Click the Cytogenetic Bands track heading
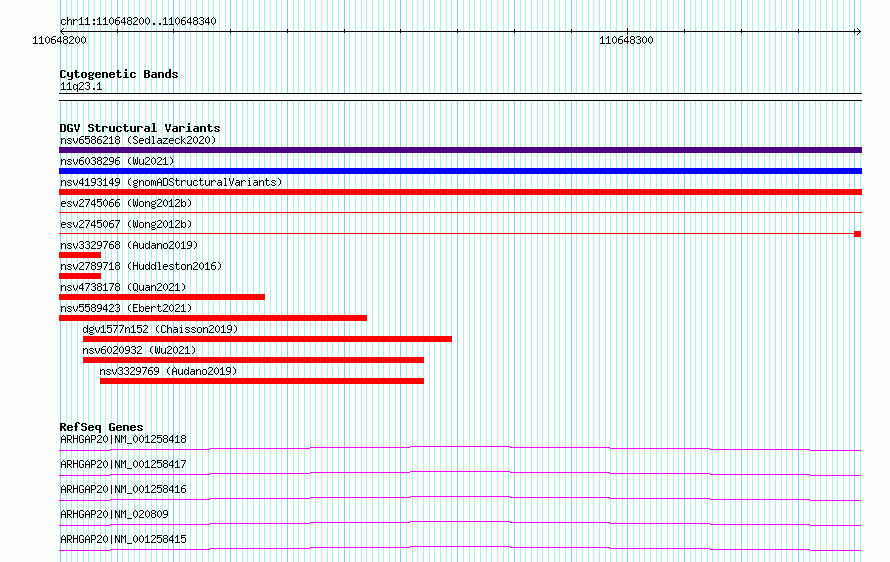The image size is (890, 562). coord(119,74)
